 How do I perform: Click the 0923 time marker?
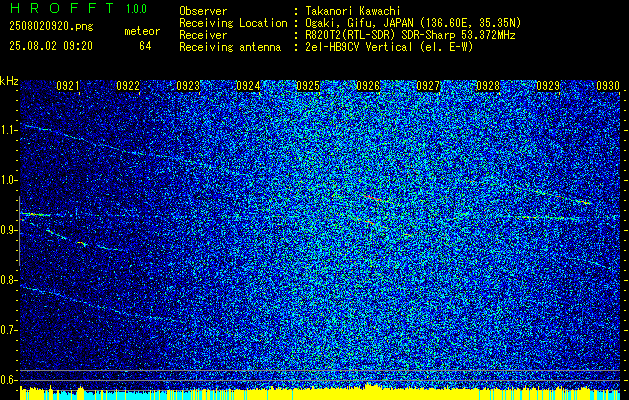click(x=188, y=86)
